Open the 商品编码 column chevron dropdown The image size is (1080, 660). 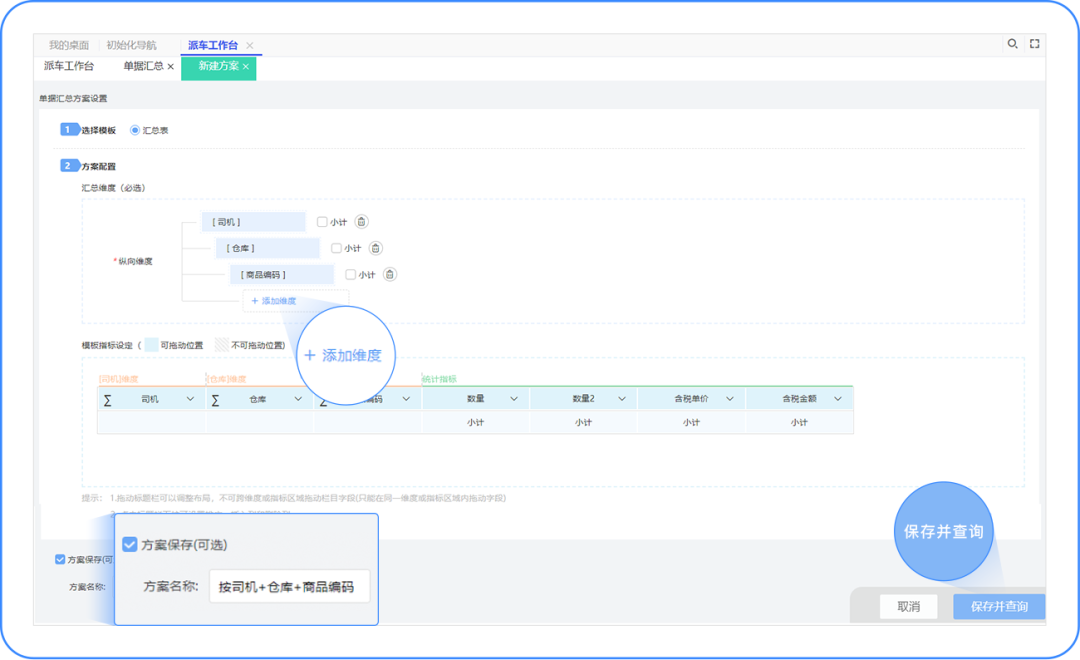tap(406, 399)
